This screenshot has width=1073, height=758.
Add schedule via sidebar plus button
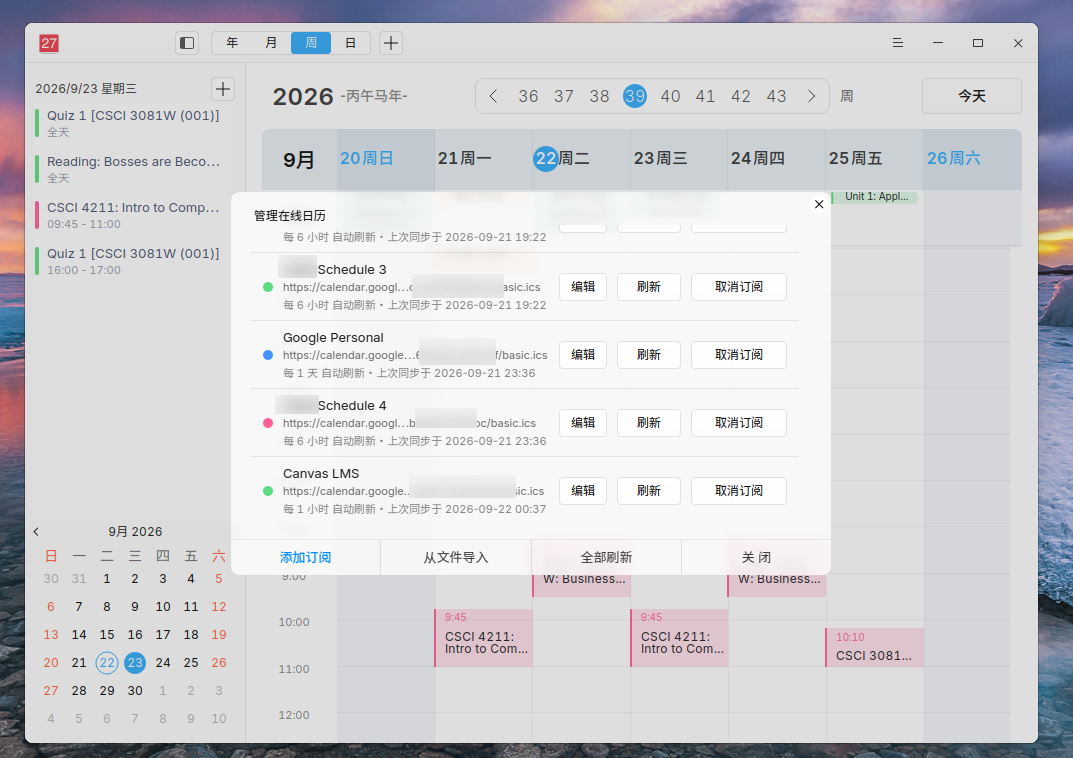(222, 89)
